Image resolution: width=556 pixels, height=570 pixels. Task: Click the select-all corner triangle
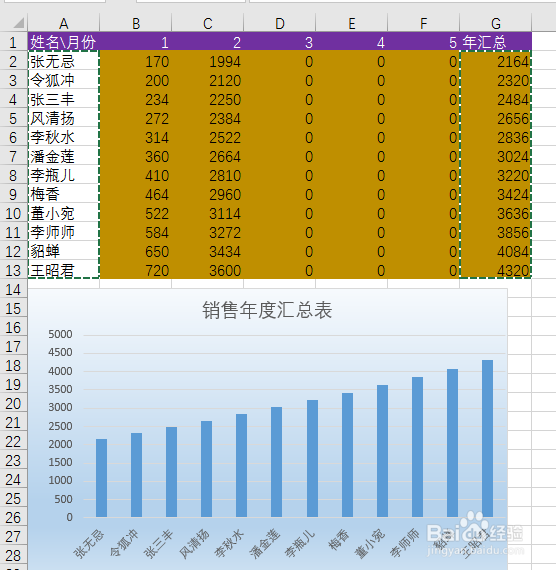pos(18,23)
